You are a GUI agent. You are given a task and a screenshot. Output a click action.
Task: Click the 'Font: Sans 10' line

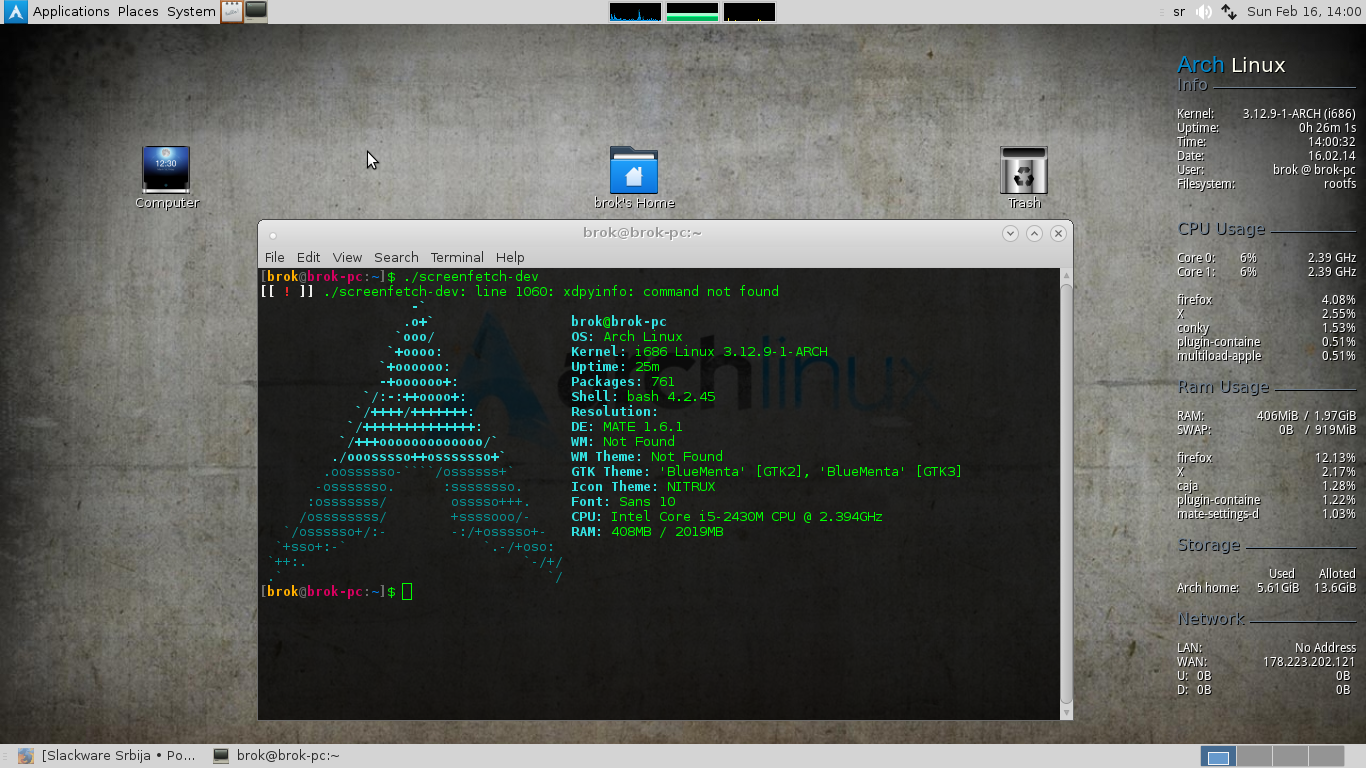(x=623, y=502)
